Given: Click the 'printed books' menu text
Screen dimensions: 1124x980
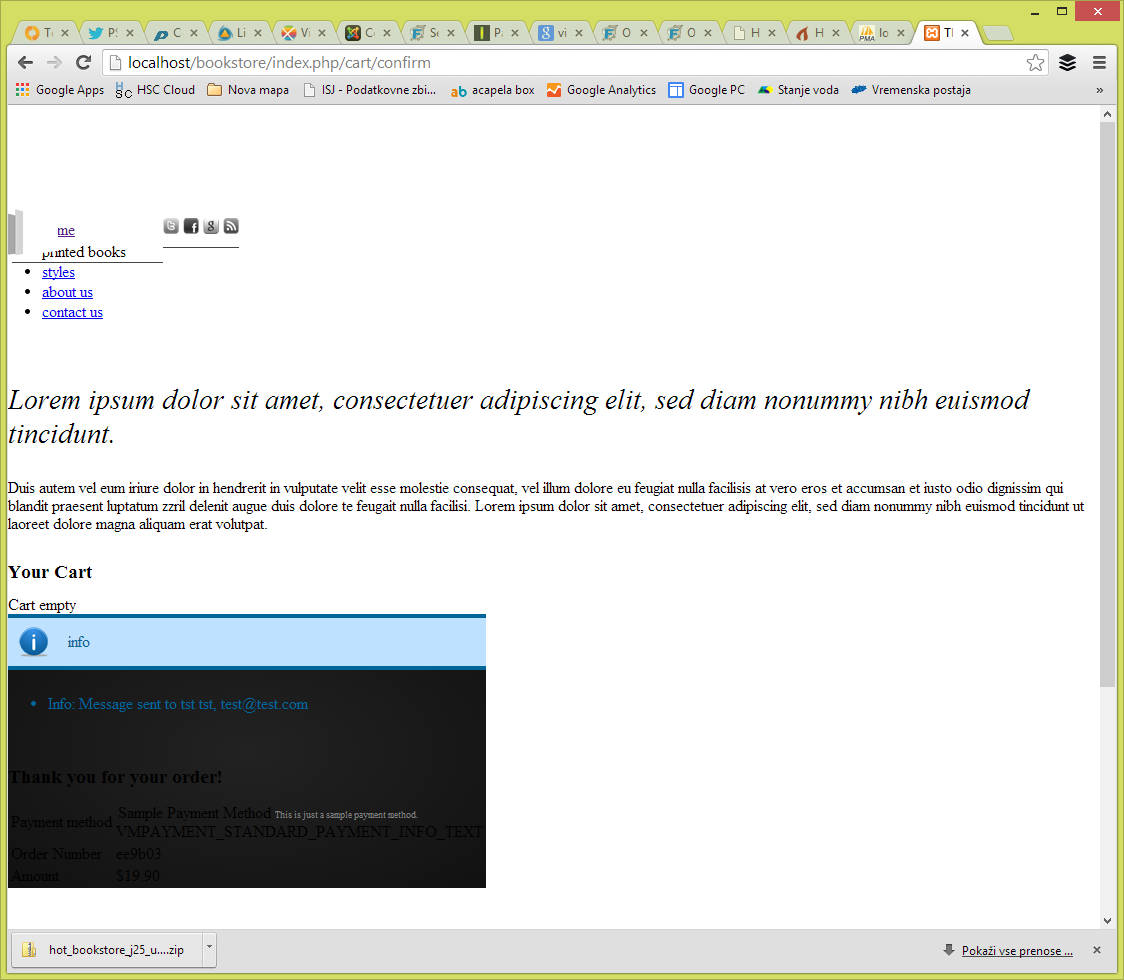Looking at the screenshot, I should tap(84, 252).
